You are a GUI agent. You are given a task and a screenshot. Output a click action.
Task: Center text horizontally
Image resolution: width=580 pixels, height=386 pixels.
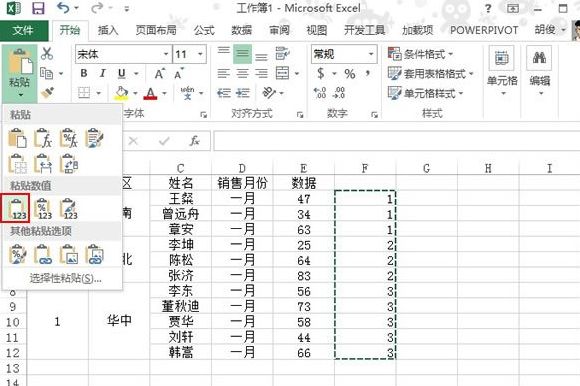tap(242, 73)
